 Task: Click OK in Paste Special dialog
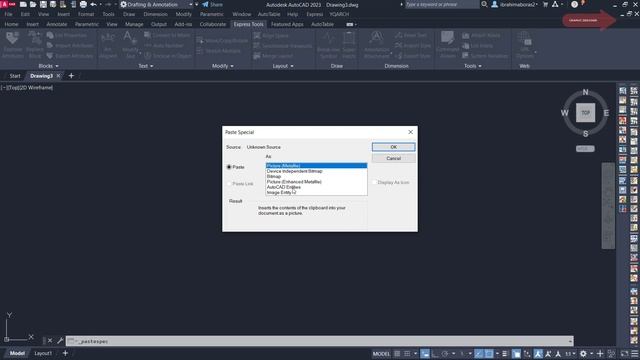coord(393,147)
